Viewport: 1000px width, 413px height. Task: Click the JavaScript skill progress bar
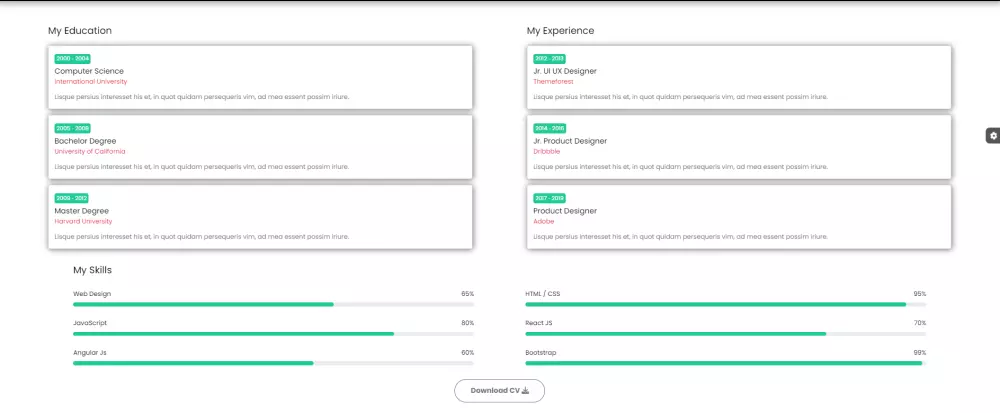coord(273,333)
